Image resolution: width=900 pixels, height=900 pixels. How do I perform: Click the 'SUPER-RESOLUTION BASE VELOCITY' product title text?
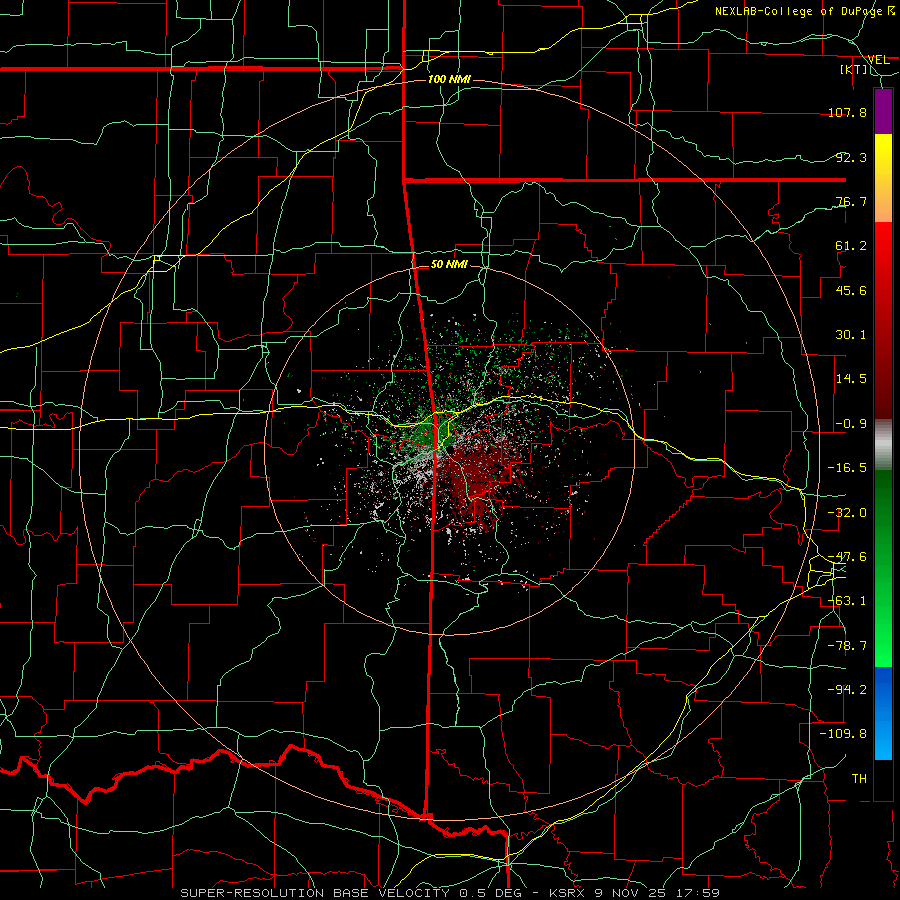[x=315, y=893]
